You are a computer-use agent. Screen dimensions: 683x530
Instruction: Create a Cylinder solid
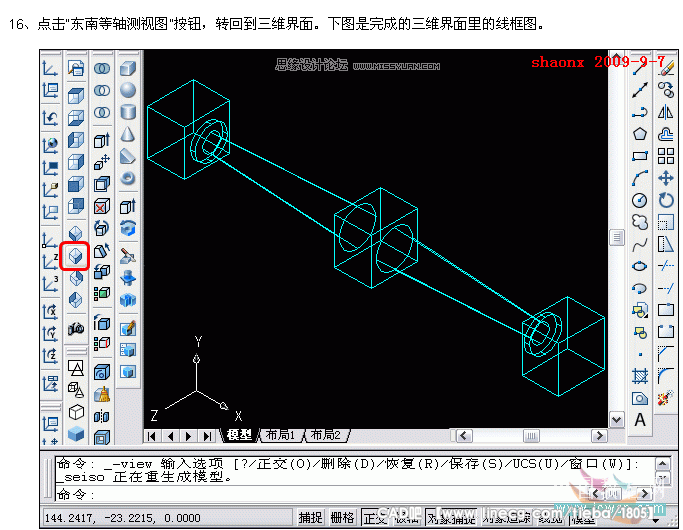[x=128, y=112]
